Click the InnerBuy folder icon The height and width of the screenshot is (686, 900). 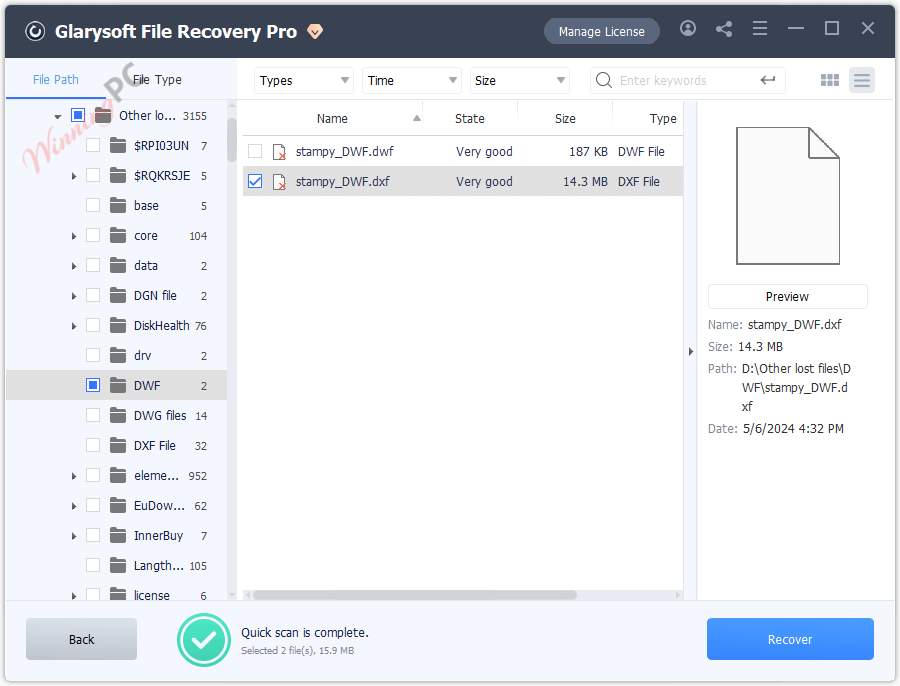click(118, 535)
